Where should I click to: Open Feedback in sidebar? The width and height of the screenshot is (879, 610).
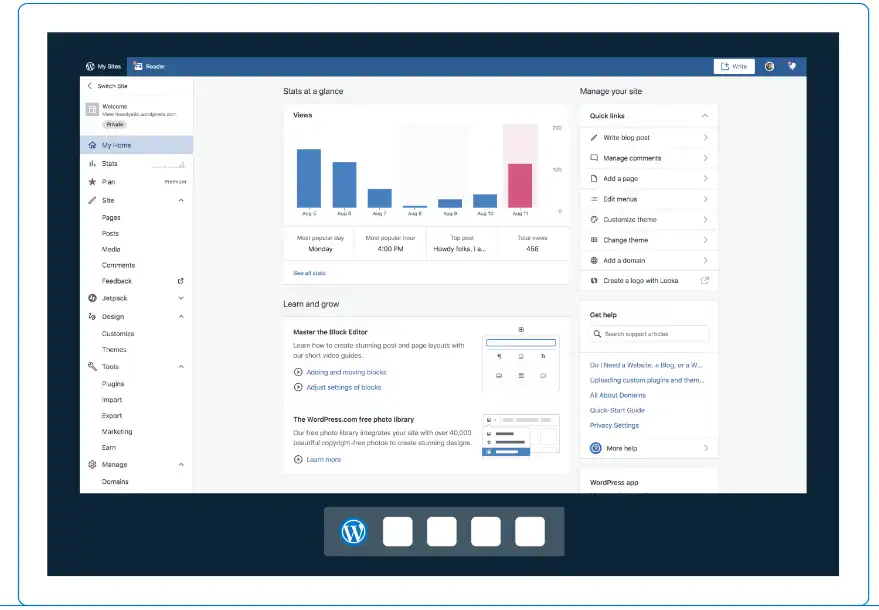click(x=117, y=281)
